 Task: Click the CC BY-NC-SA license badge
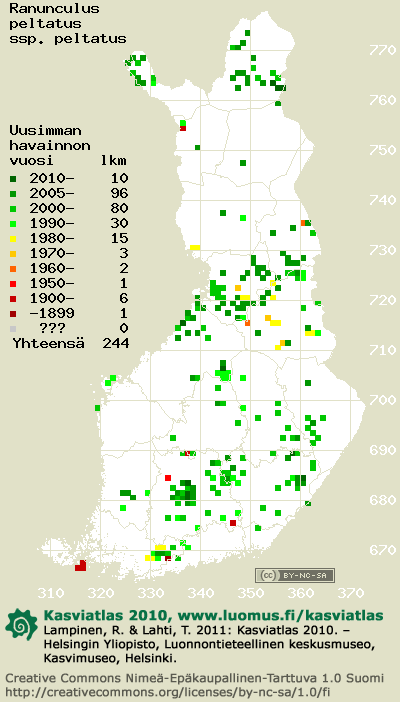pyautogui.click(x=295, y=575)
